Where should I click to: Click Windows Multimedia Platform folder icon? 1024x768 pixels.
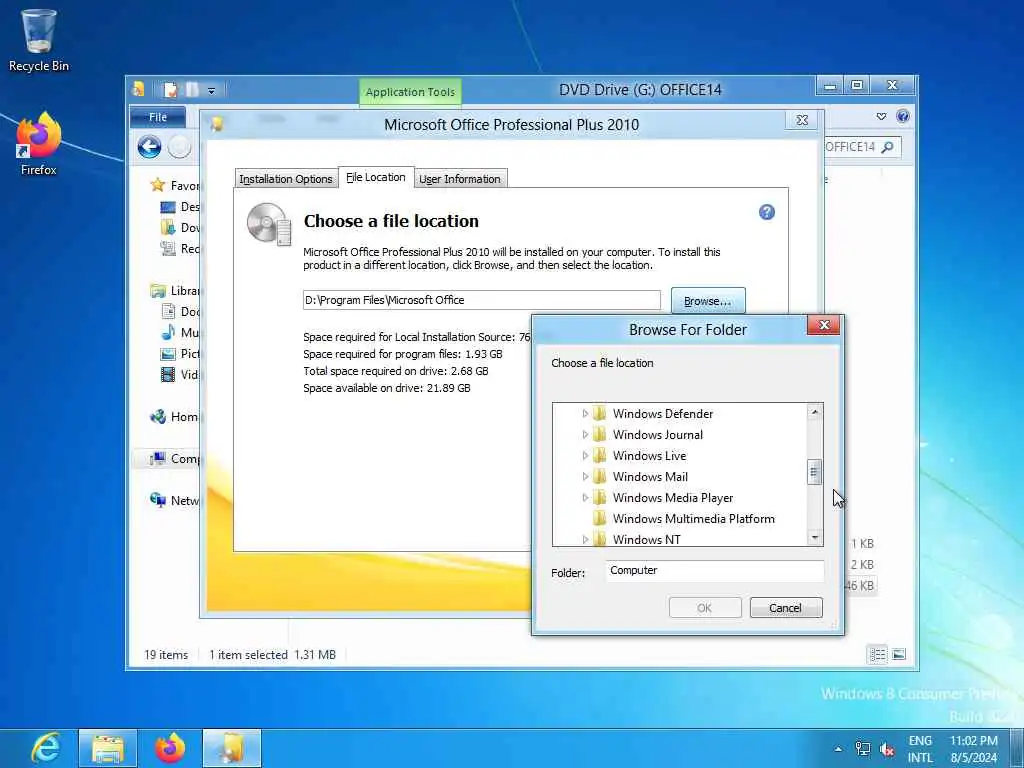(x=599, y=519)
